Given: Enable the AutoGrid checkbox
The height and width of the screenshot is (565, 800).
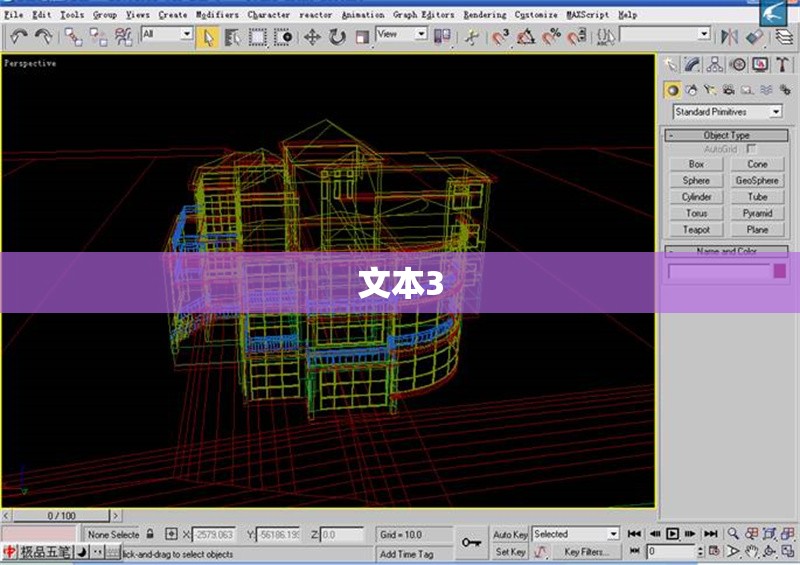Looking at the screenshot, I should click(x=752, y=149).
